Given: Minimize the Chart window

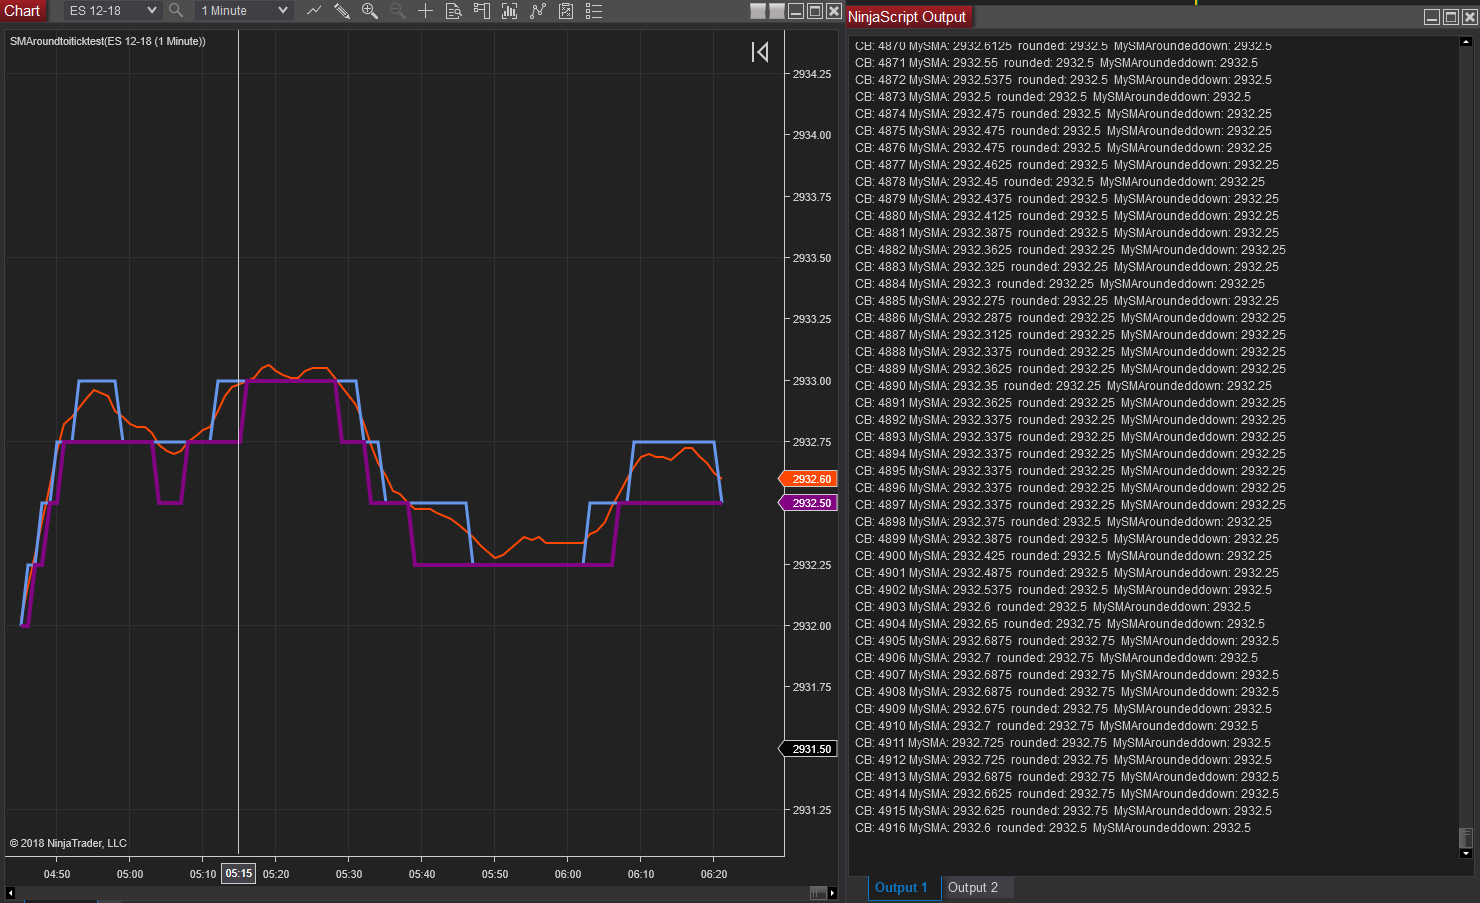Looking at the screenshot, I should (796, 11).
